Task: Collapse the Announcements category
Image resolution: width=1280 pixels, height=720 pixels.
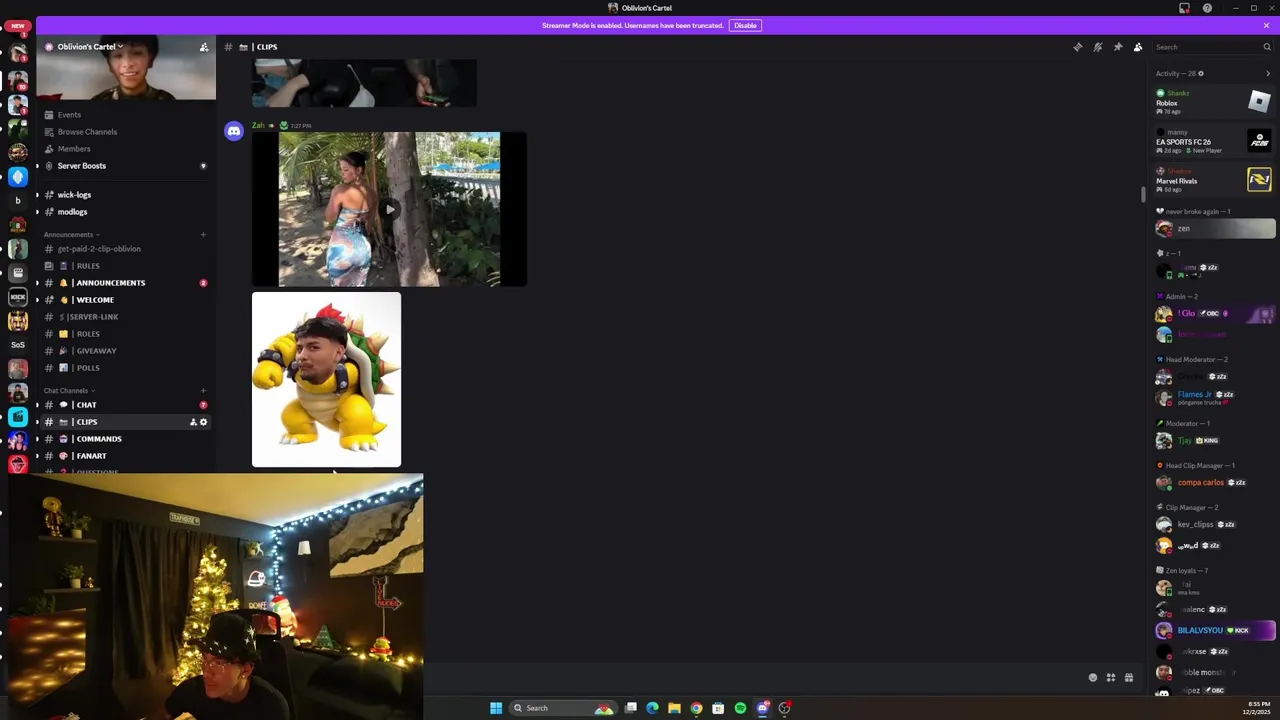Action: click(69, 235)
